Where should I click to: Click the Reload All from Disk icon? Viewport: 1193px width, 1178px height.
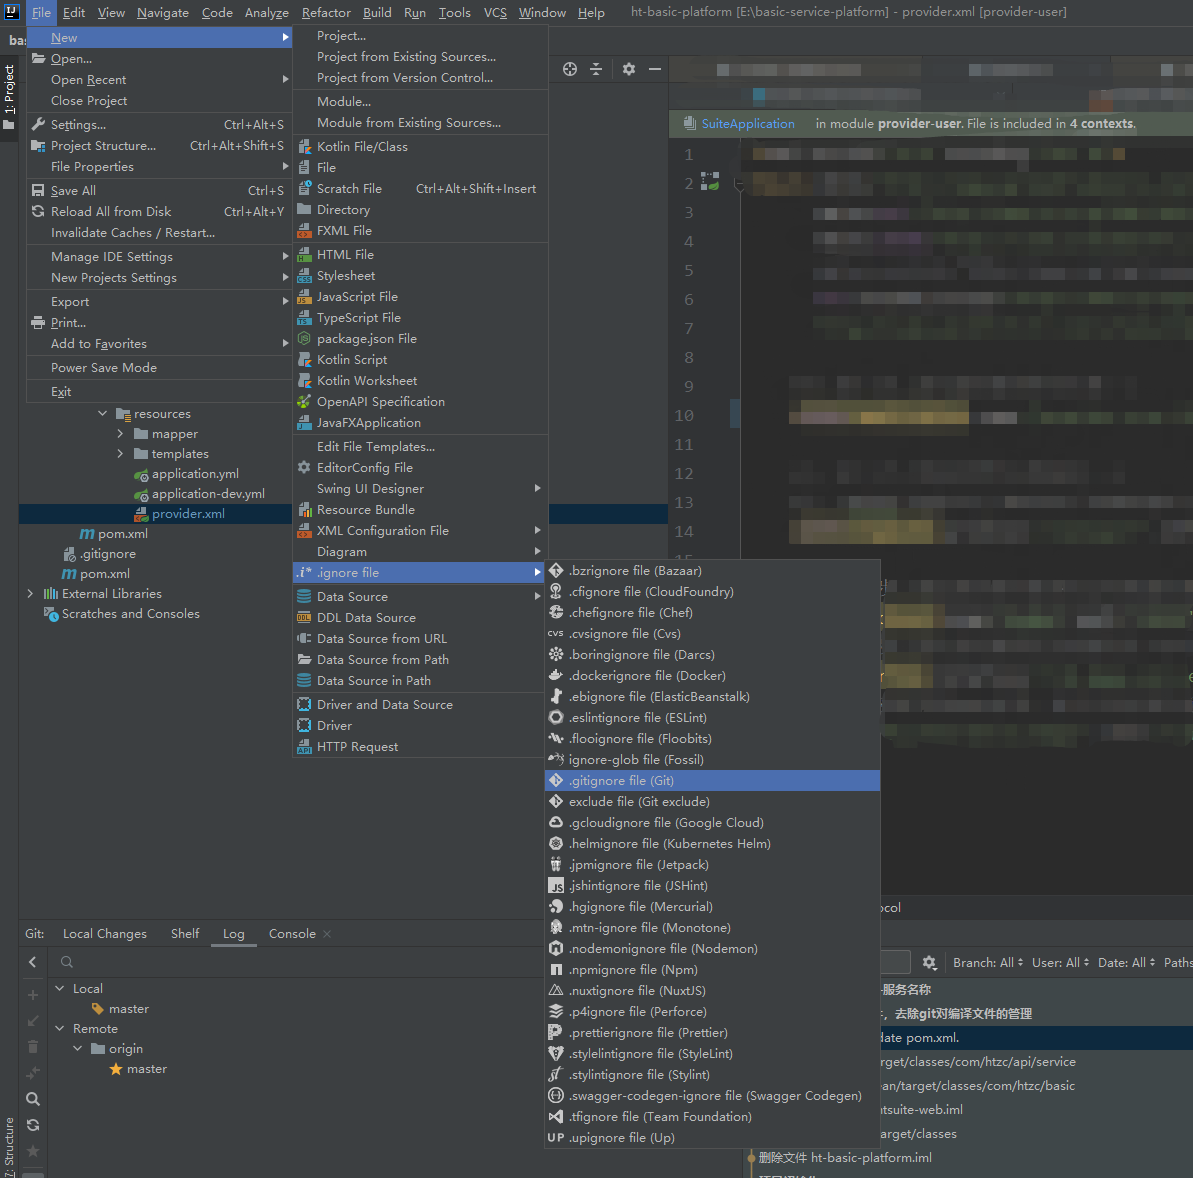tap(38, 211)
